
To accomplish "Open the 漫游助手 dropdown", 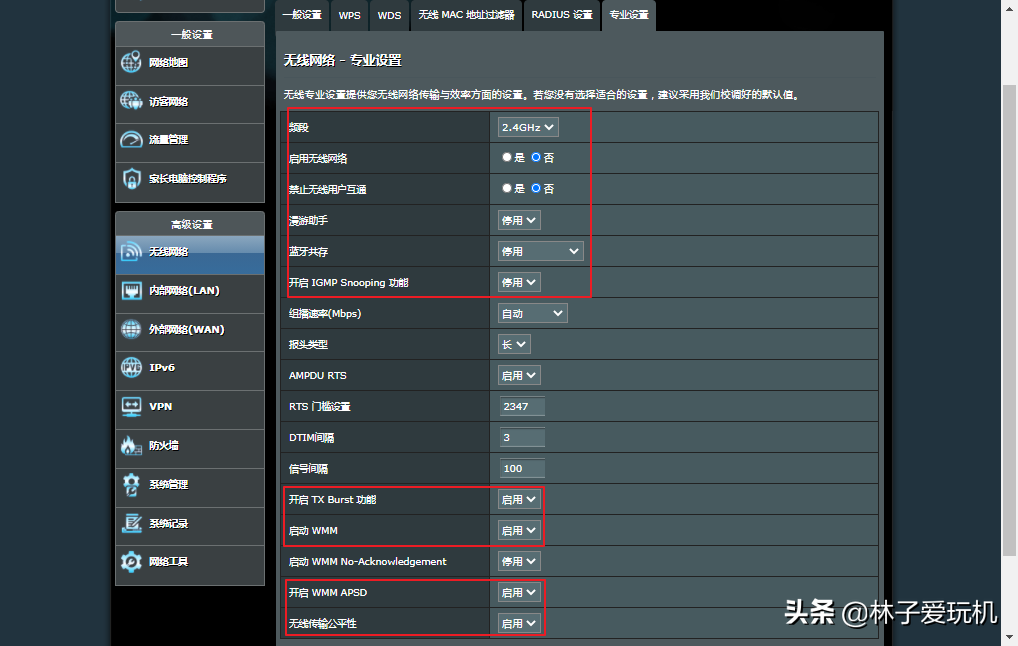I will coord(519,220).
